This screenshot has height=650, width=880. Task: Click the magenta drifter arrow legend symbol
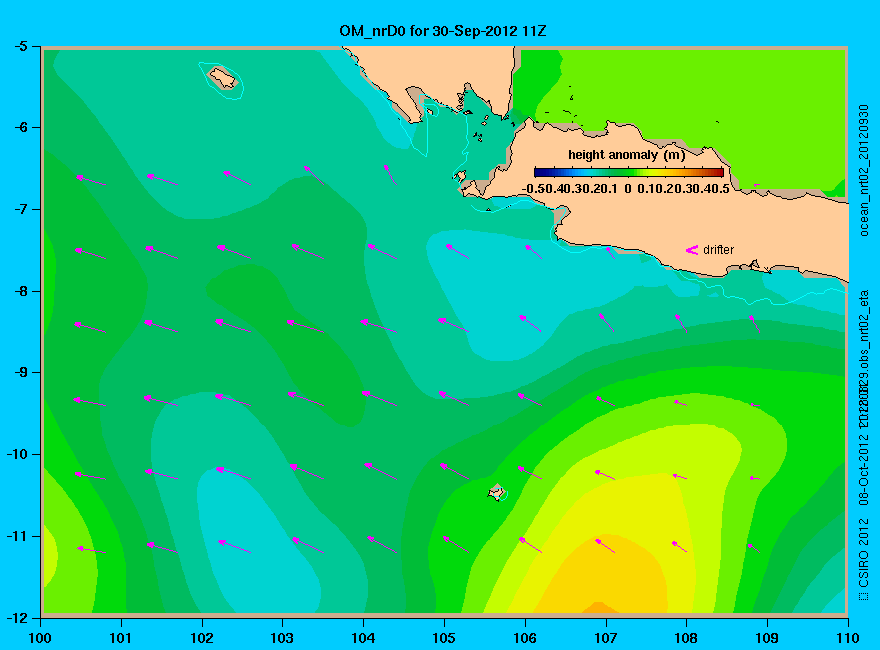coord(691,250)
